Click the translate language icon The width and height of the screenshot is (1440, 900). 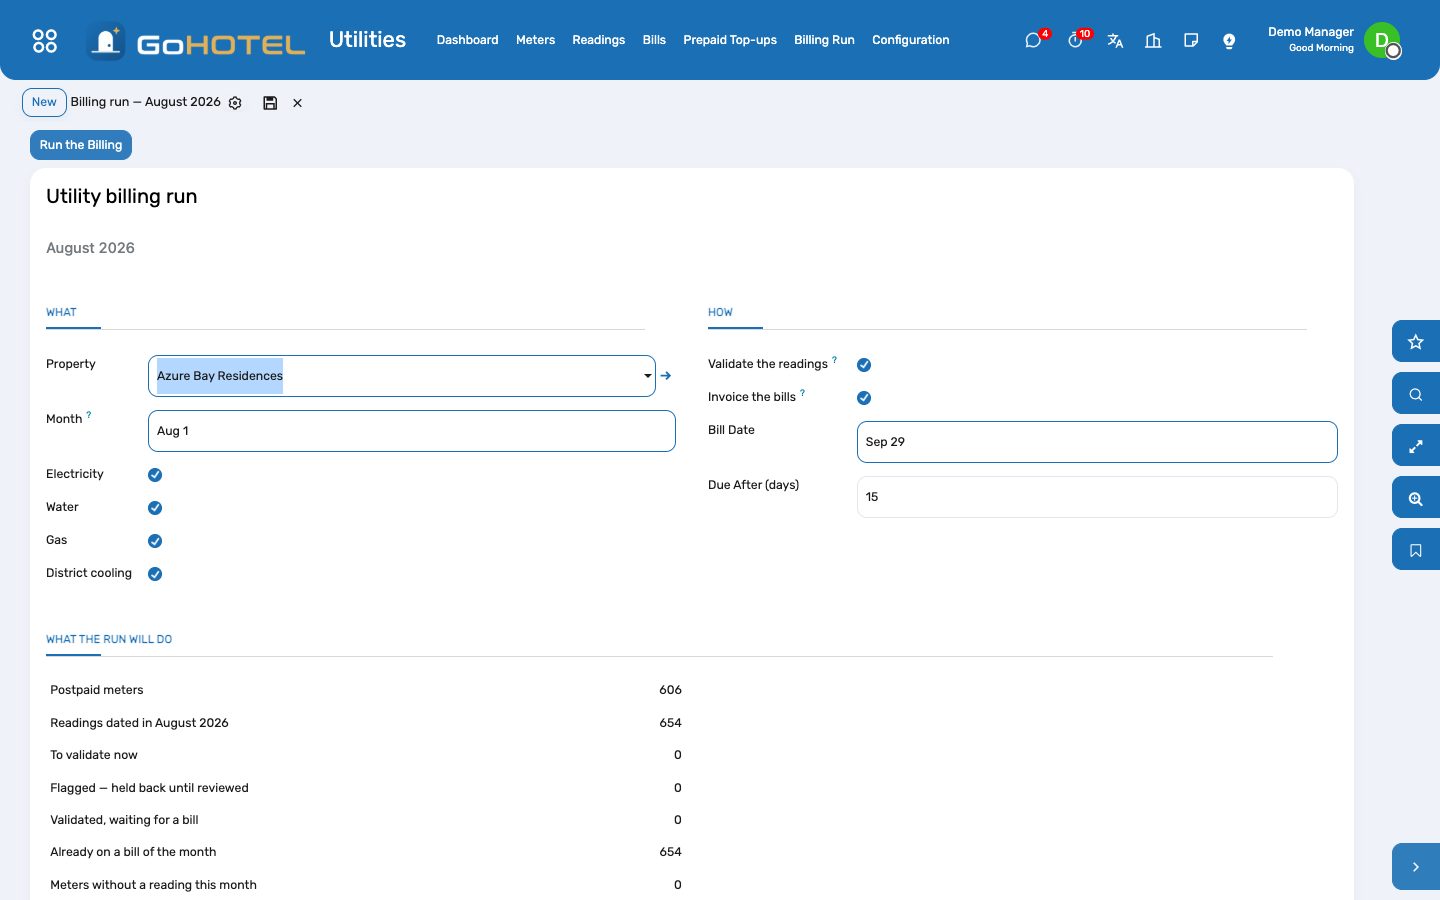pos(1115,41)
